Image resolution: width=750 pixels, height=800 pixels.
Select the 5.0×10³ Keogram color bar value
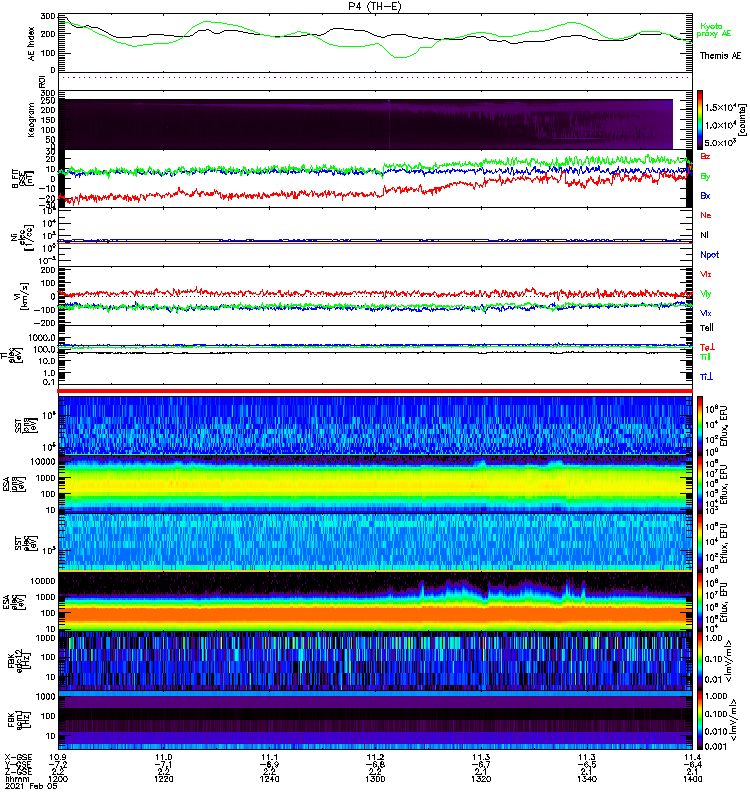click(x=720, y=143)
